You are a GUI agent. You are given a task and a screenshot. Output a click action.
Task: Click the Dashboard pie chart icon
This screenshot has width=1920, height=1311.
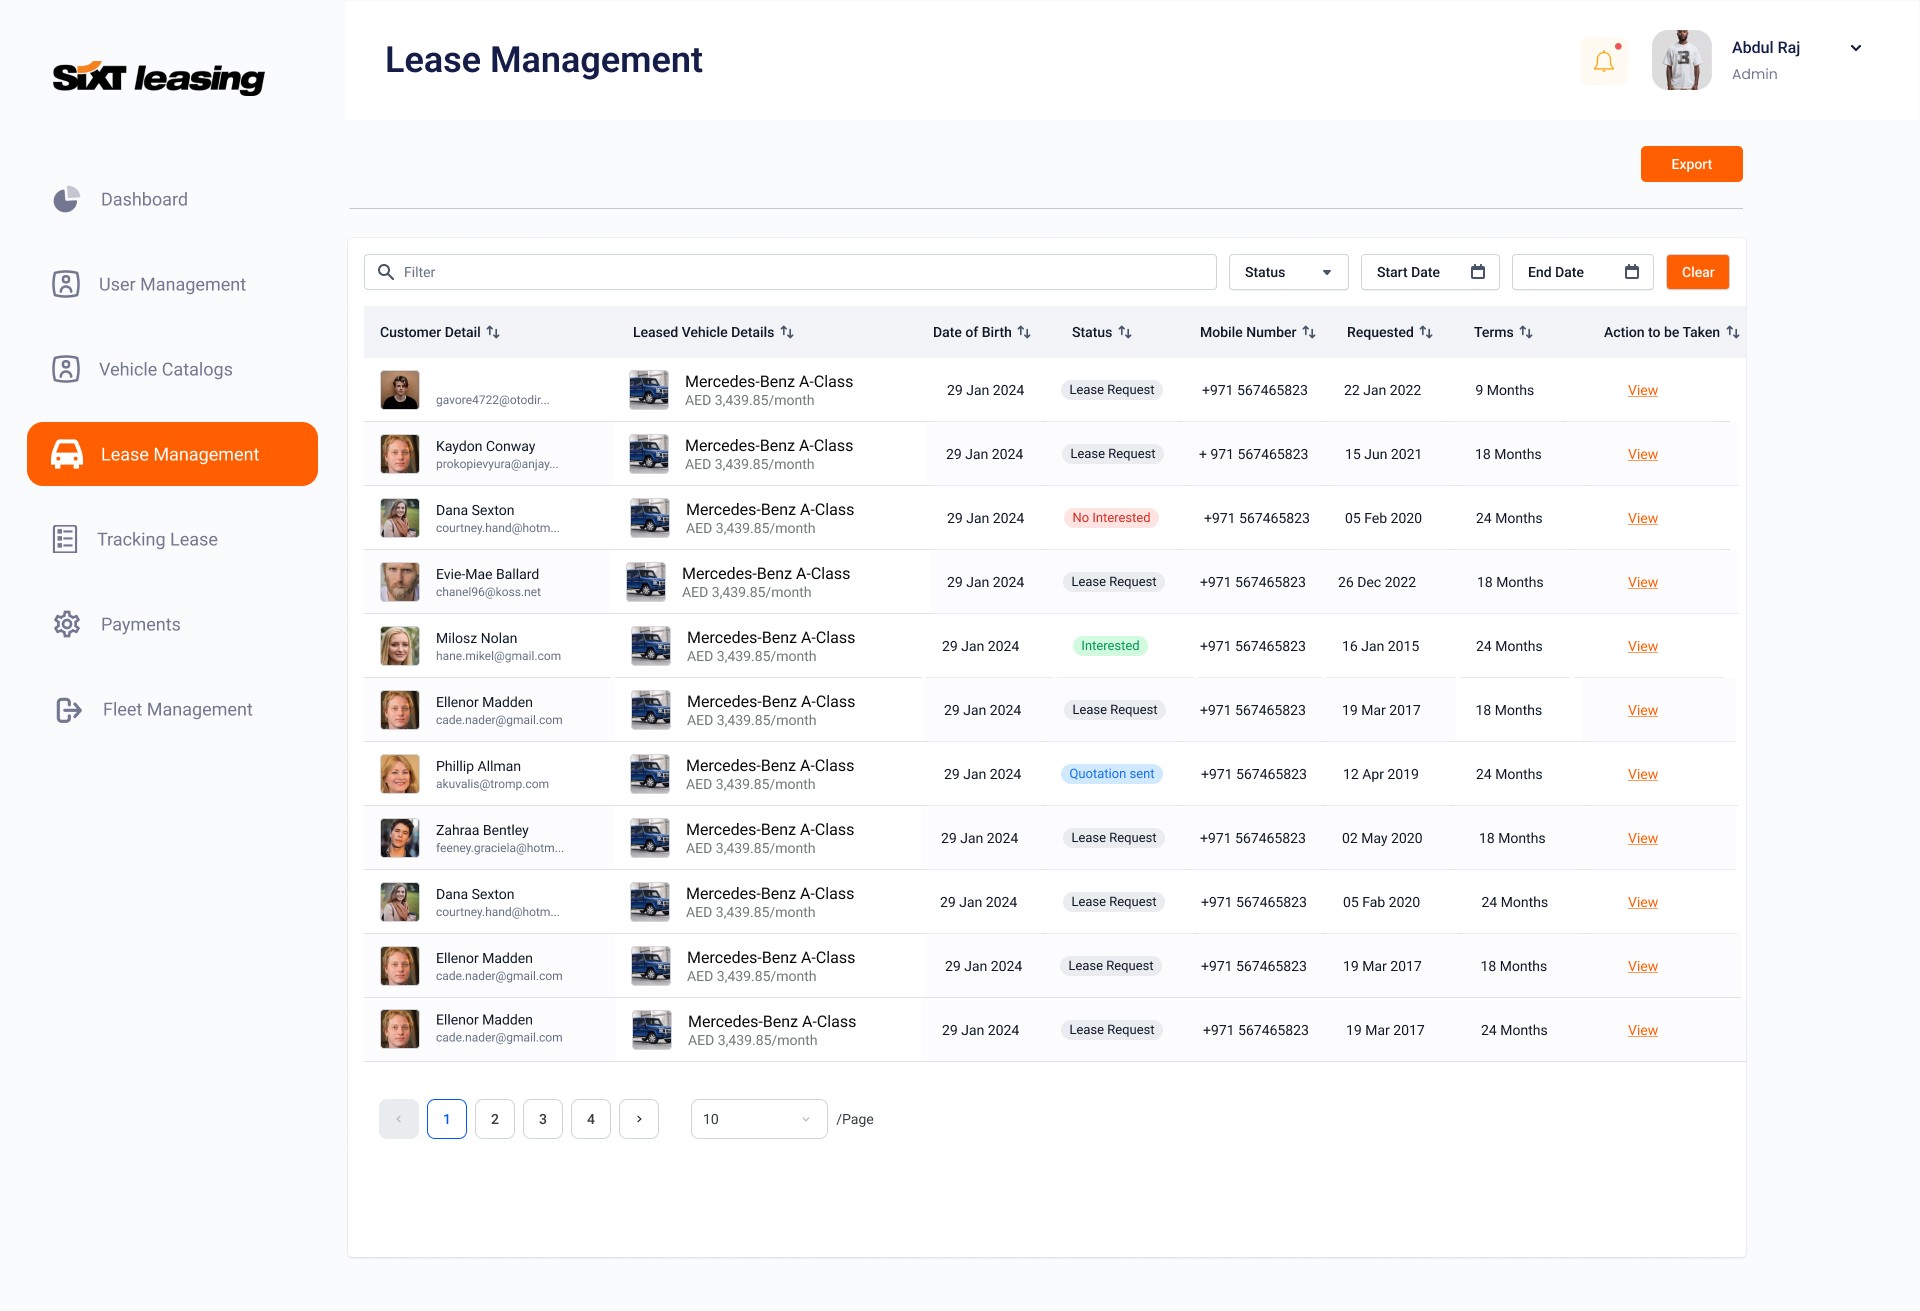[x=66, y=199]
